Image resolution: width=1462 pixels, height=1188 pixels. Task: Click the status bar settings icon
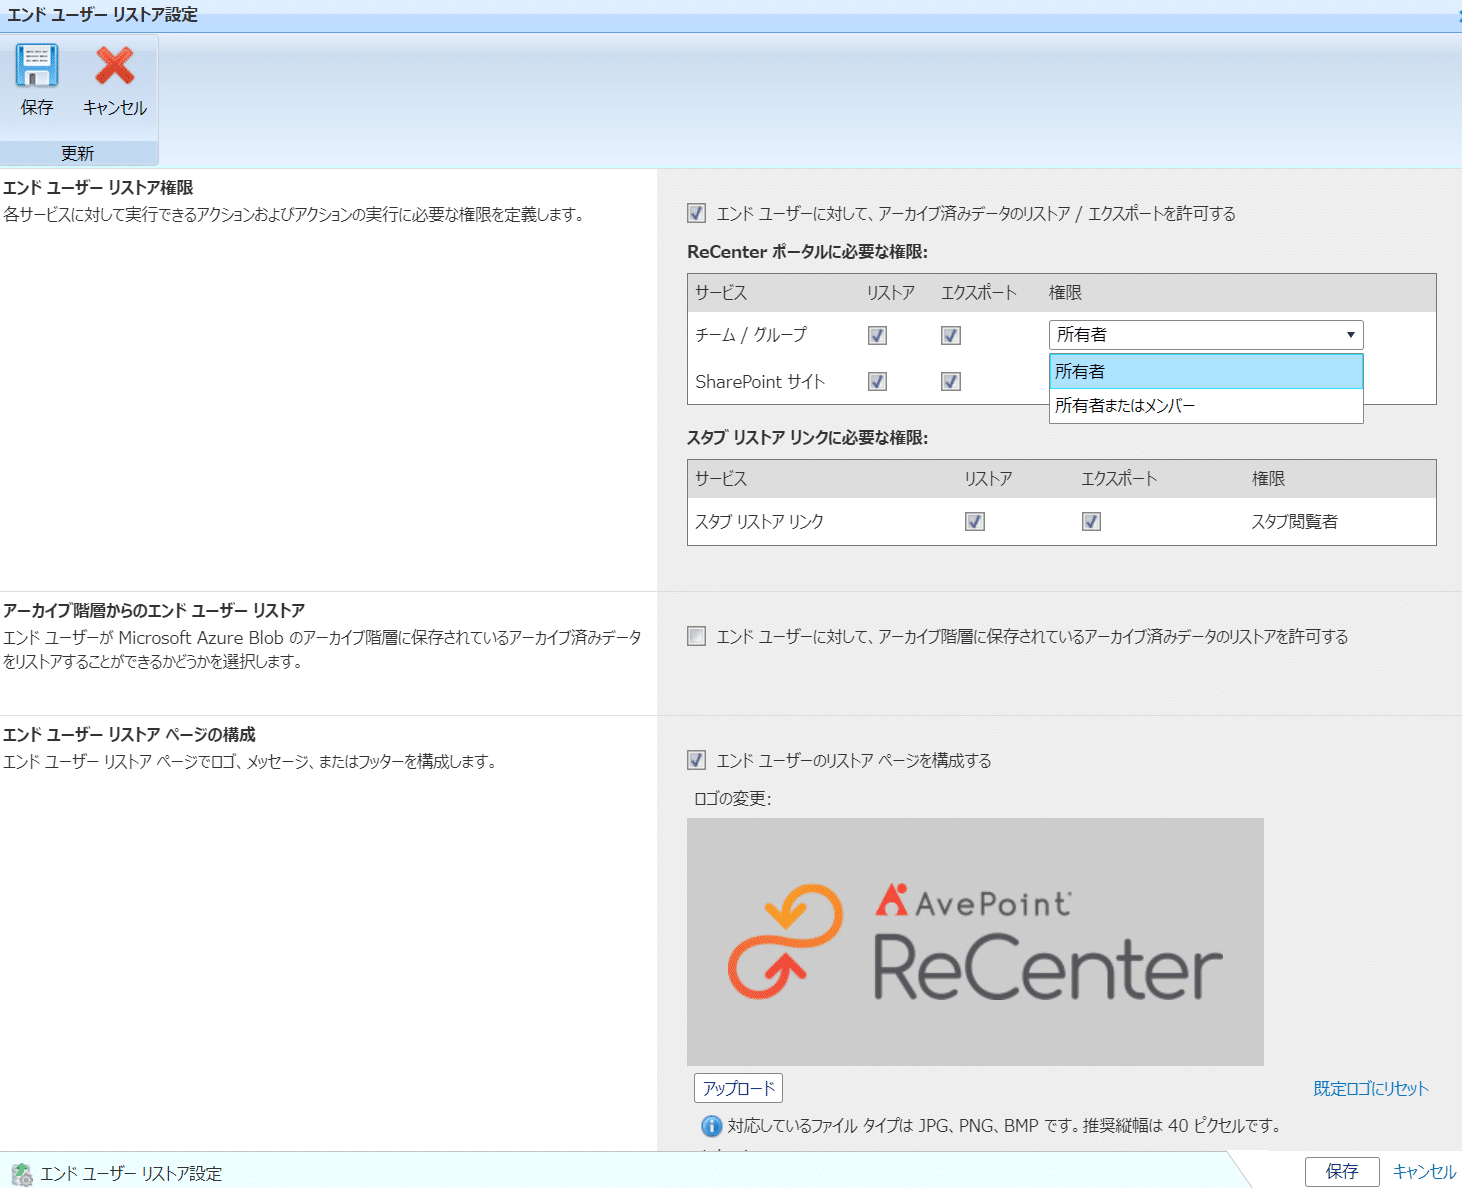pyautogui.click(x=21, y=1173)
